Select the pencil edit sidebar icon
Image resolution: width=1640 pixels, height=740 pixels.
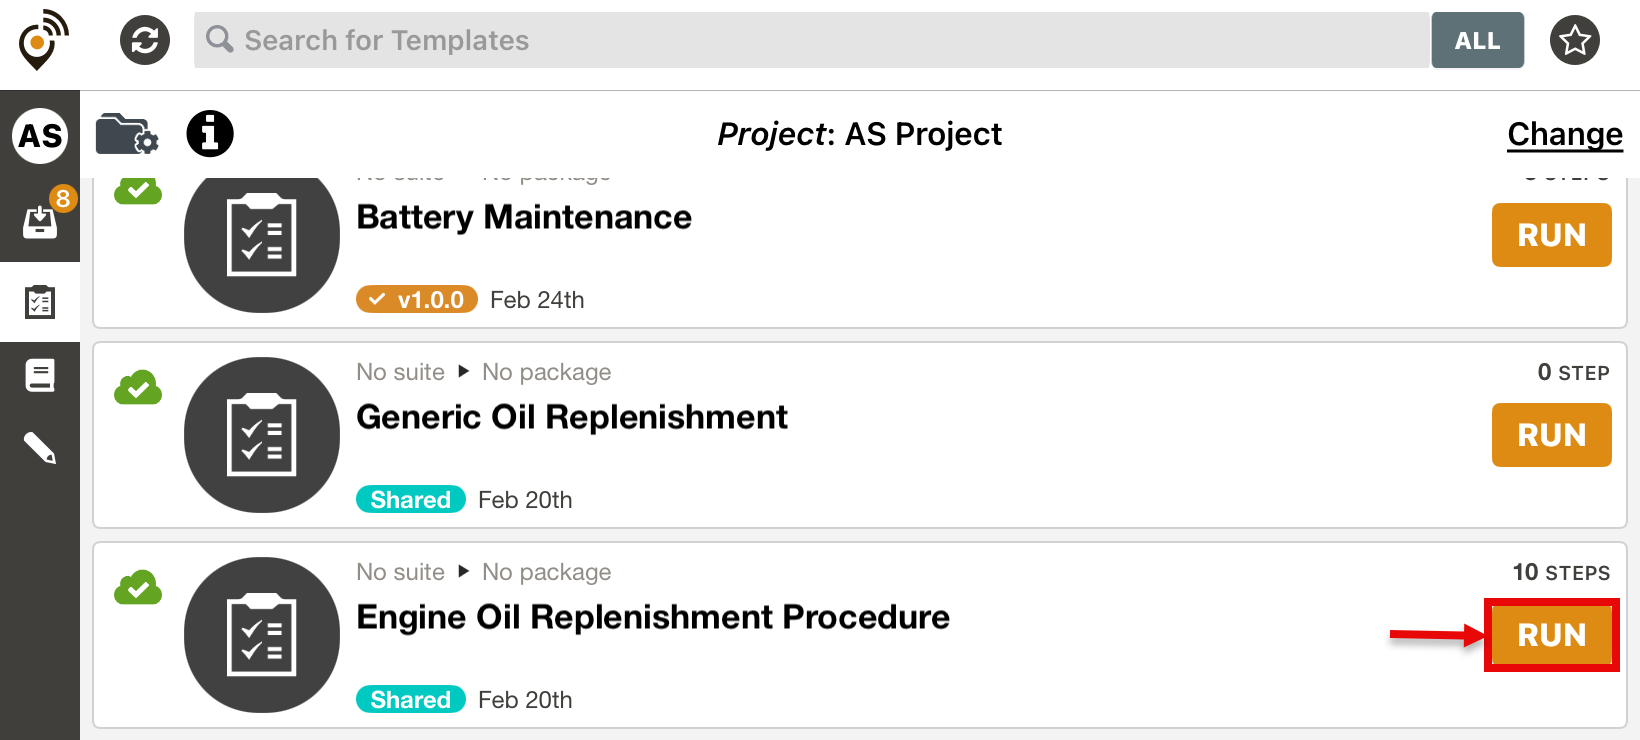tap(40, 447)
